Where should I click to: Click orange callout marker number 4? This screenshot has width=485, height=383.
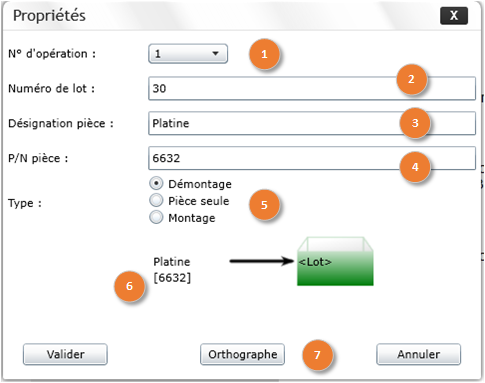click(x=415, y=167)
